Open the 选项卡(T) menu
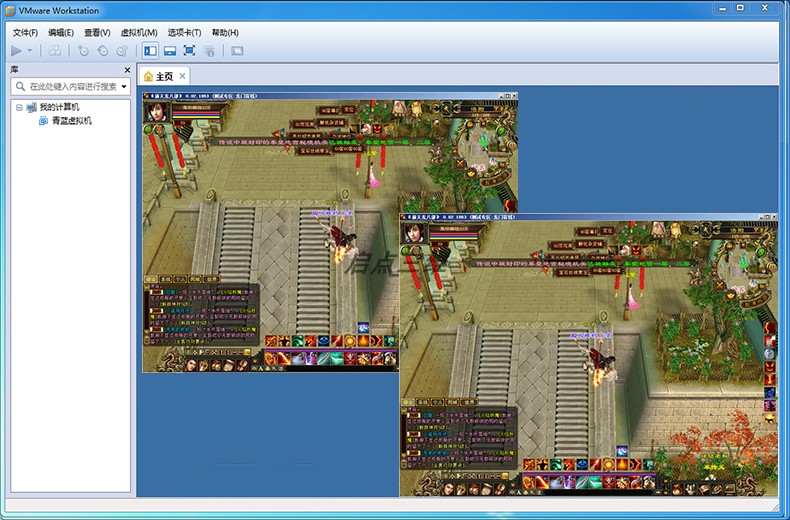The width and height of the screenshot is (790, 520). [x=184, y=33]
